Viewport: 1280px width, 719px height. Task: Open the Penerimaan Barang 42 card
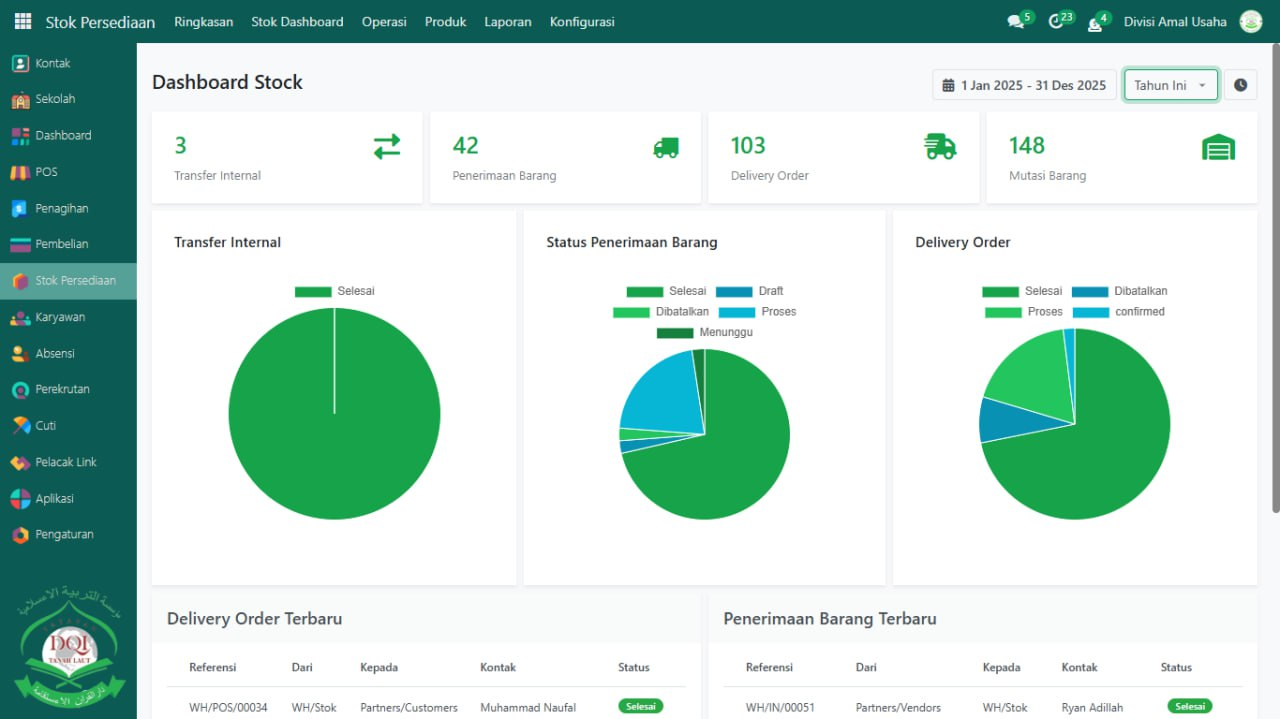point(565,158)
